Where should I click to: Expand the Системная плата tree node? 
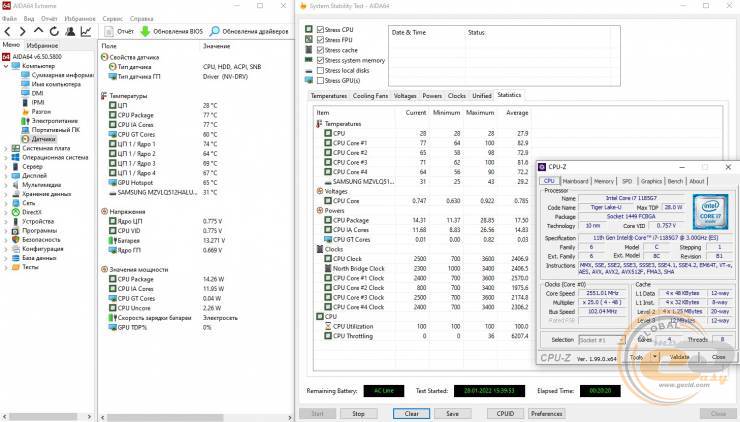point(6,148)
